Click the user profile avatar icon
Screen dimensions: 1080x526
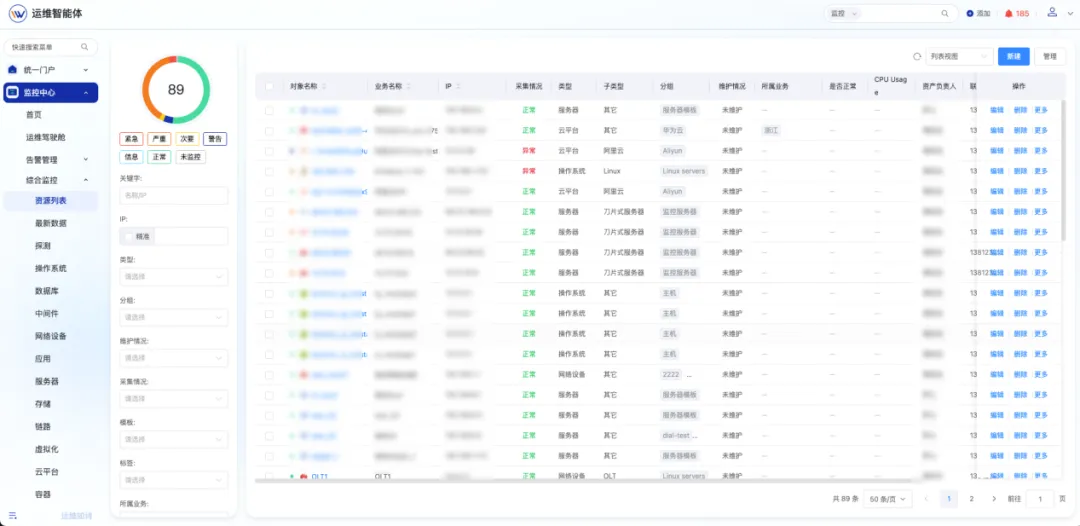pyautogui.click(x=1052, y=12)
